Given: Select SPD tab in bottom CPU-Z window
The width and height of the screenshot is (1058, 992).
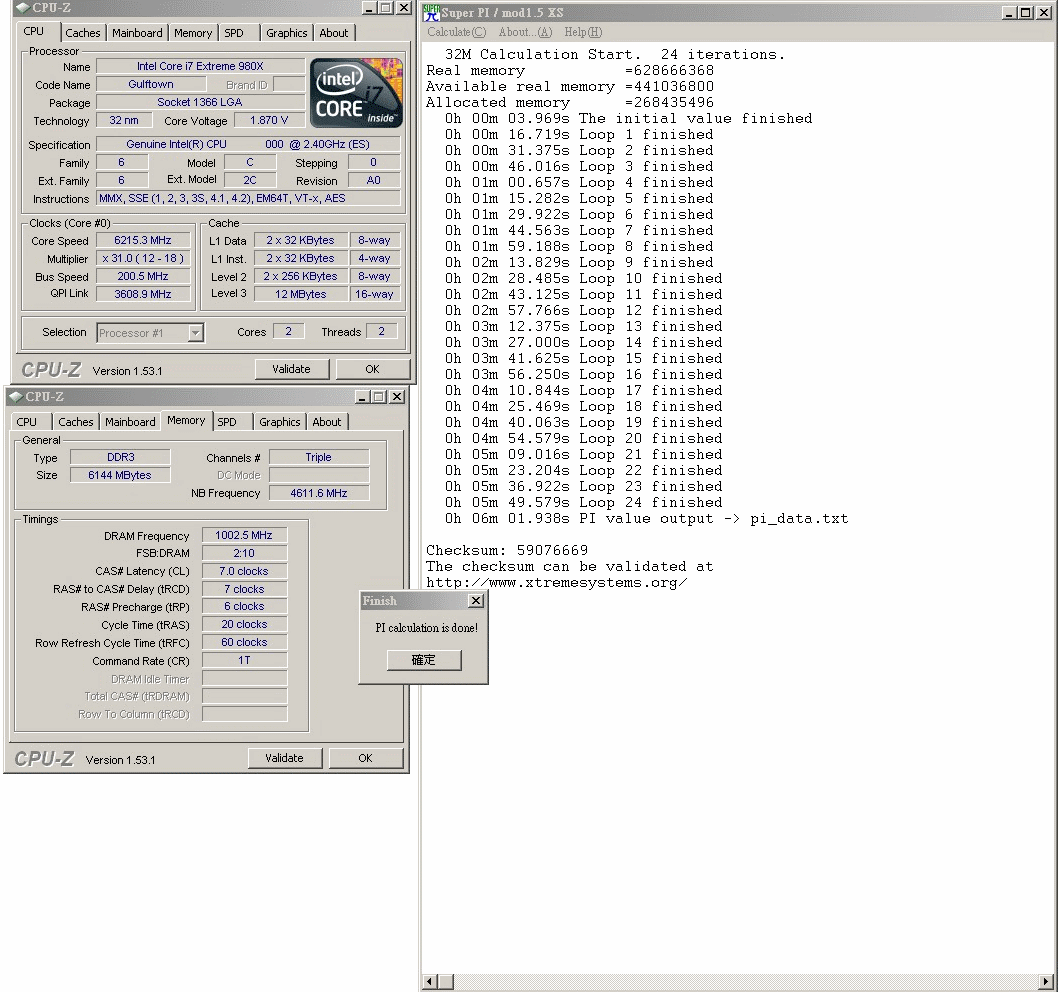Looking at the screenshot, I should (227, 422).
